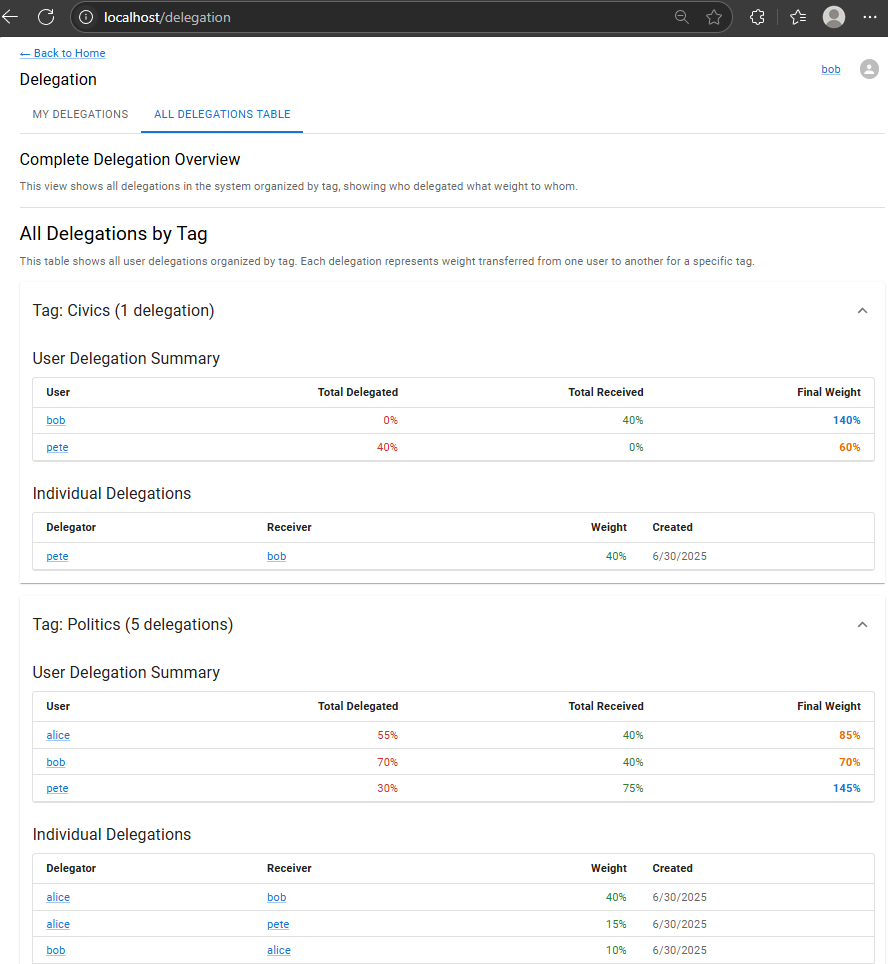Open the browser profile avatar
The height and width of the screenshot is (964, 888).
click(834, 17)
